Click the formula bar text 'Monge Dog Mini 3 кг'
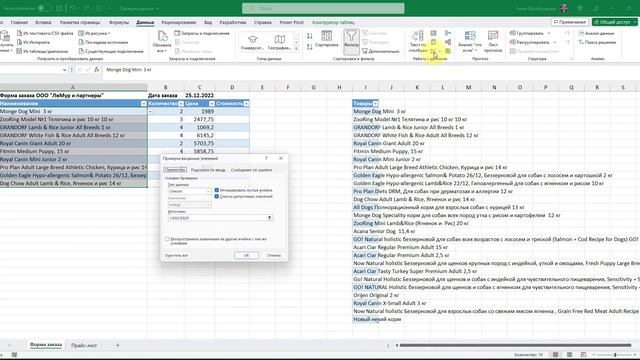The height and width of the screenshot is (360, 640). point(129,70)
